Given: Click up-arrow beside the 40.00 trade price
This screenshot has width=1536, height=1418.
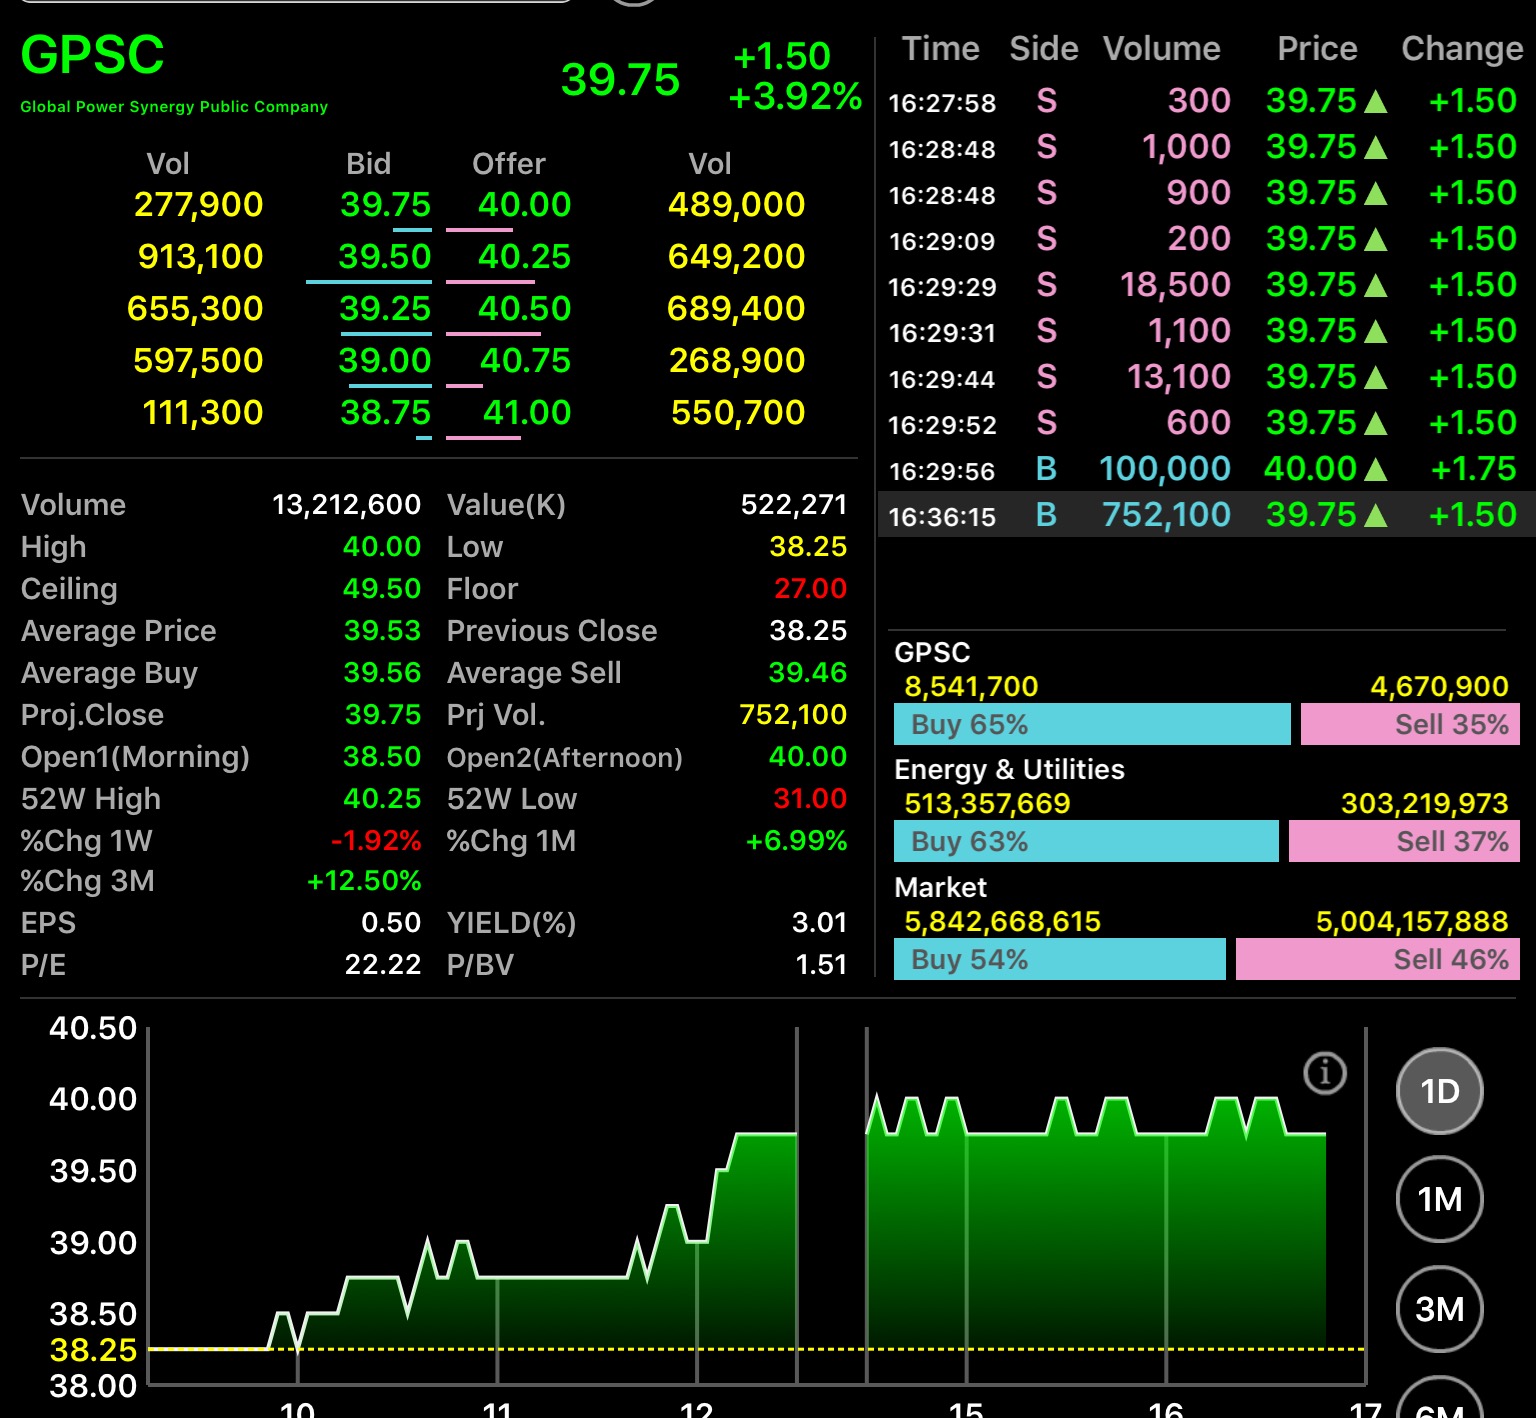Looking at the screenshot, I should pyautogui.click(x=1376, y=469).
